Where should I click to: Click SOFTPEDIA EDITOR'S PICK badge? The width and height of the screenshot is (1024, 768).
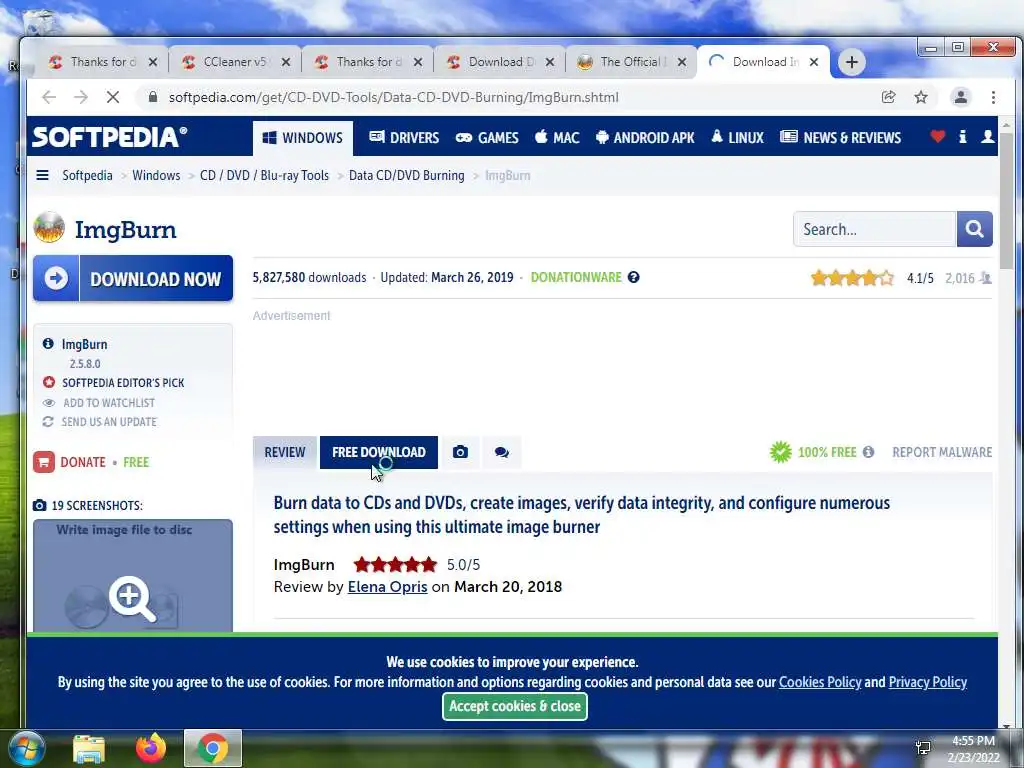(x=114, y=383)
